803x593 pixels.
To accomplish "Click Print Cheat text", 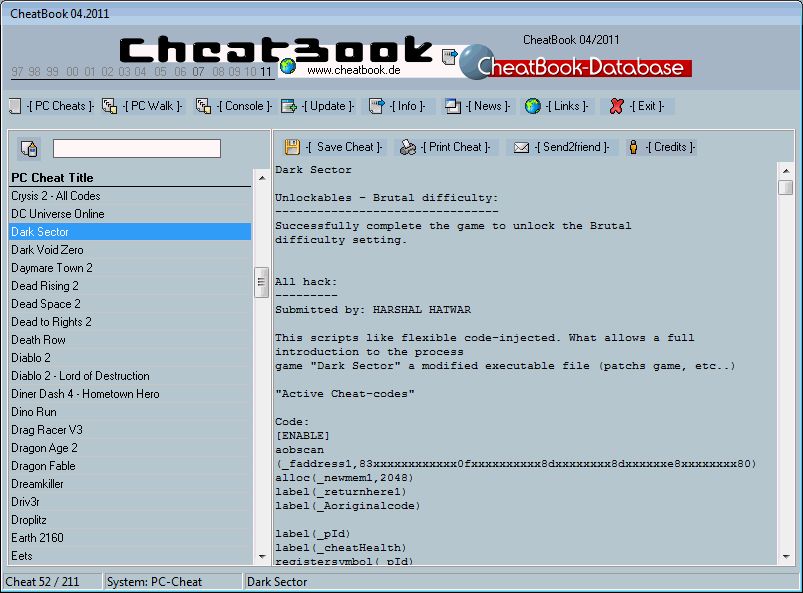I will [455, 147].
